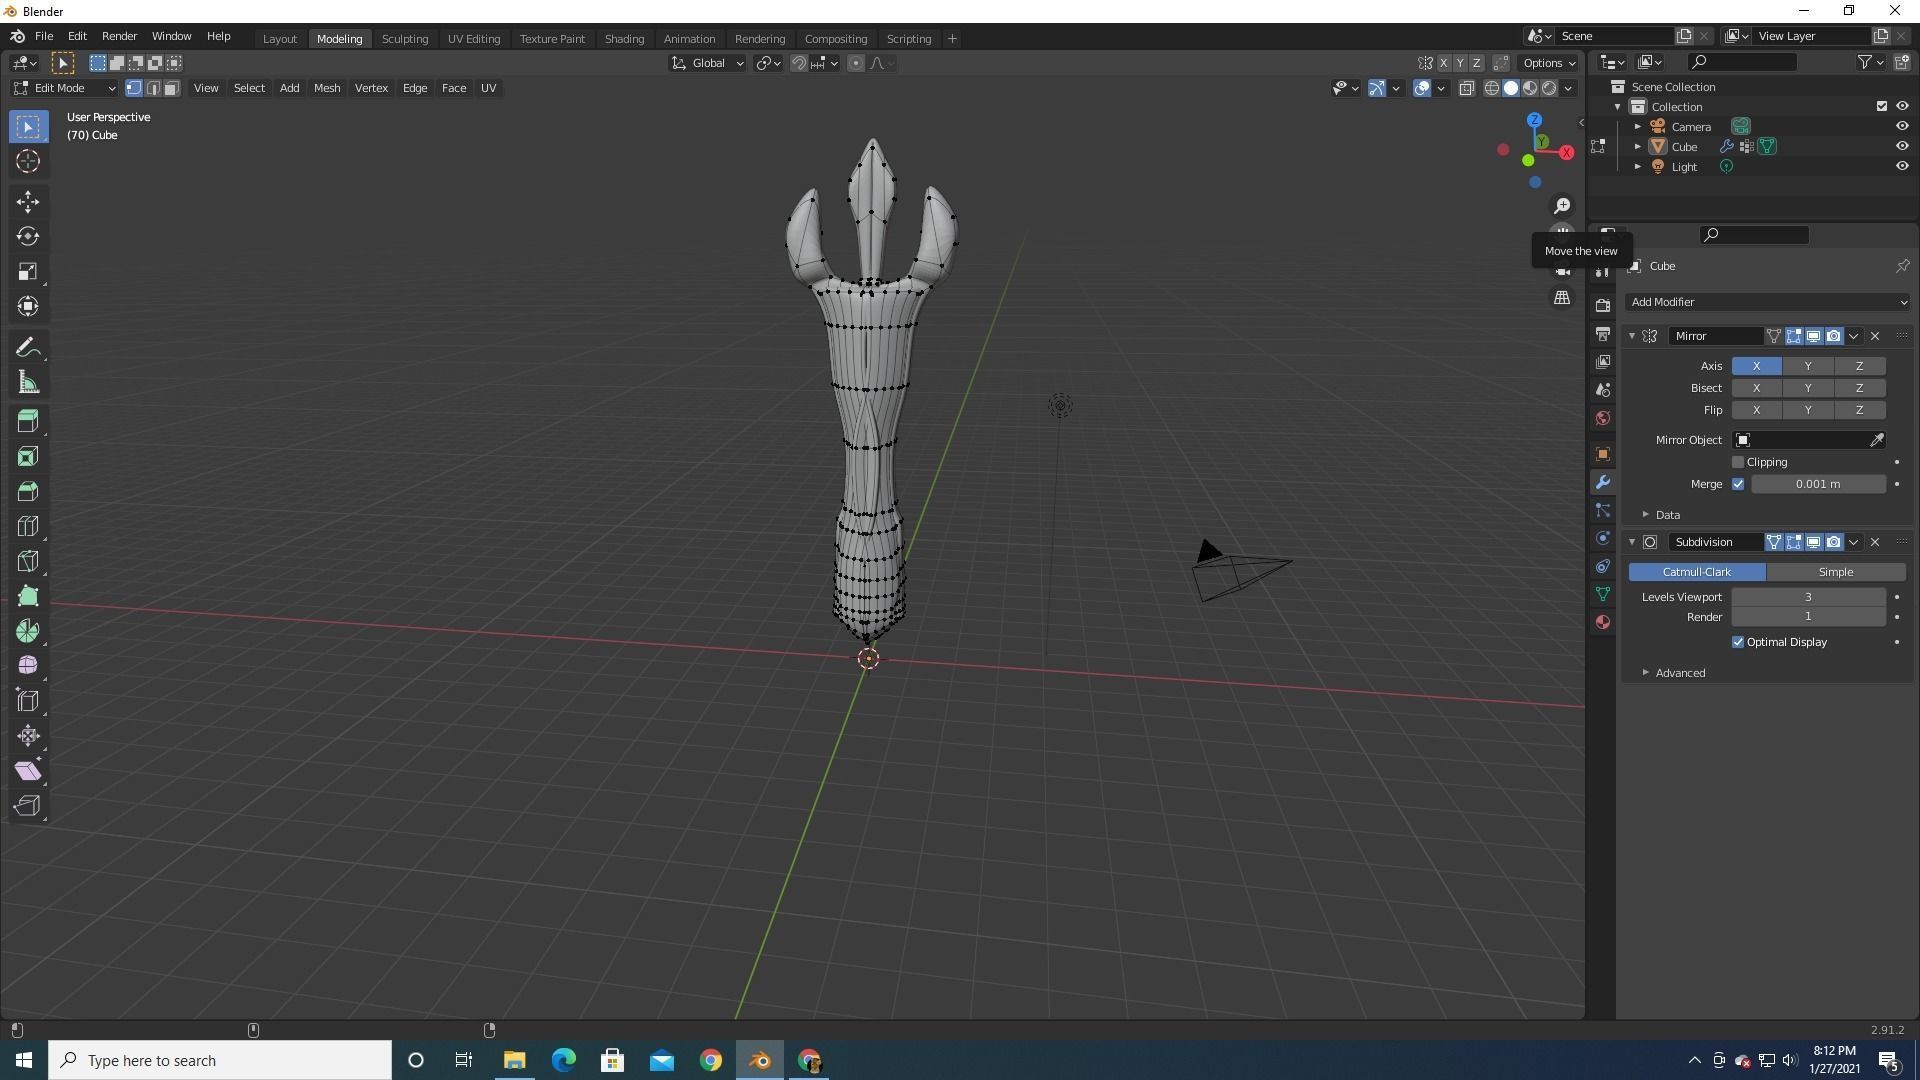Uncheck Optimal Display in Subdivision modifier
Viewport: 1920px width, 1080px height.
1739,641
